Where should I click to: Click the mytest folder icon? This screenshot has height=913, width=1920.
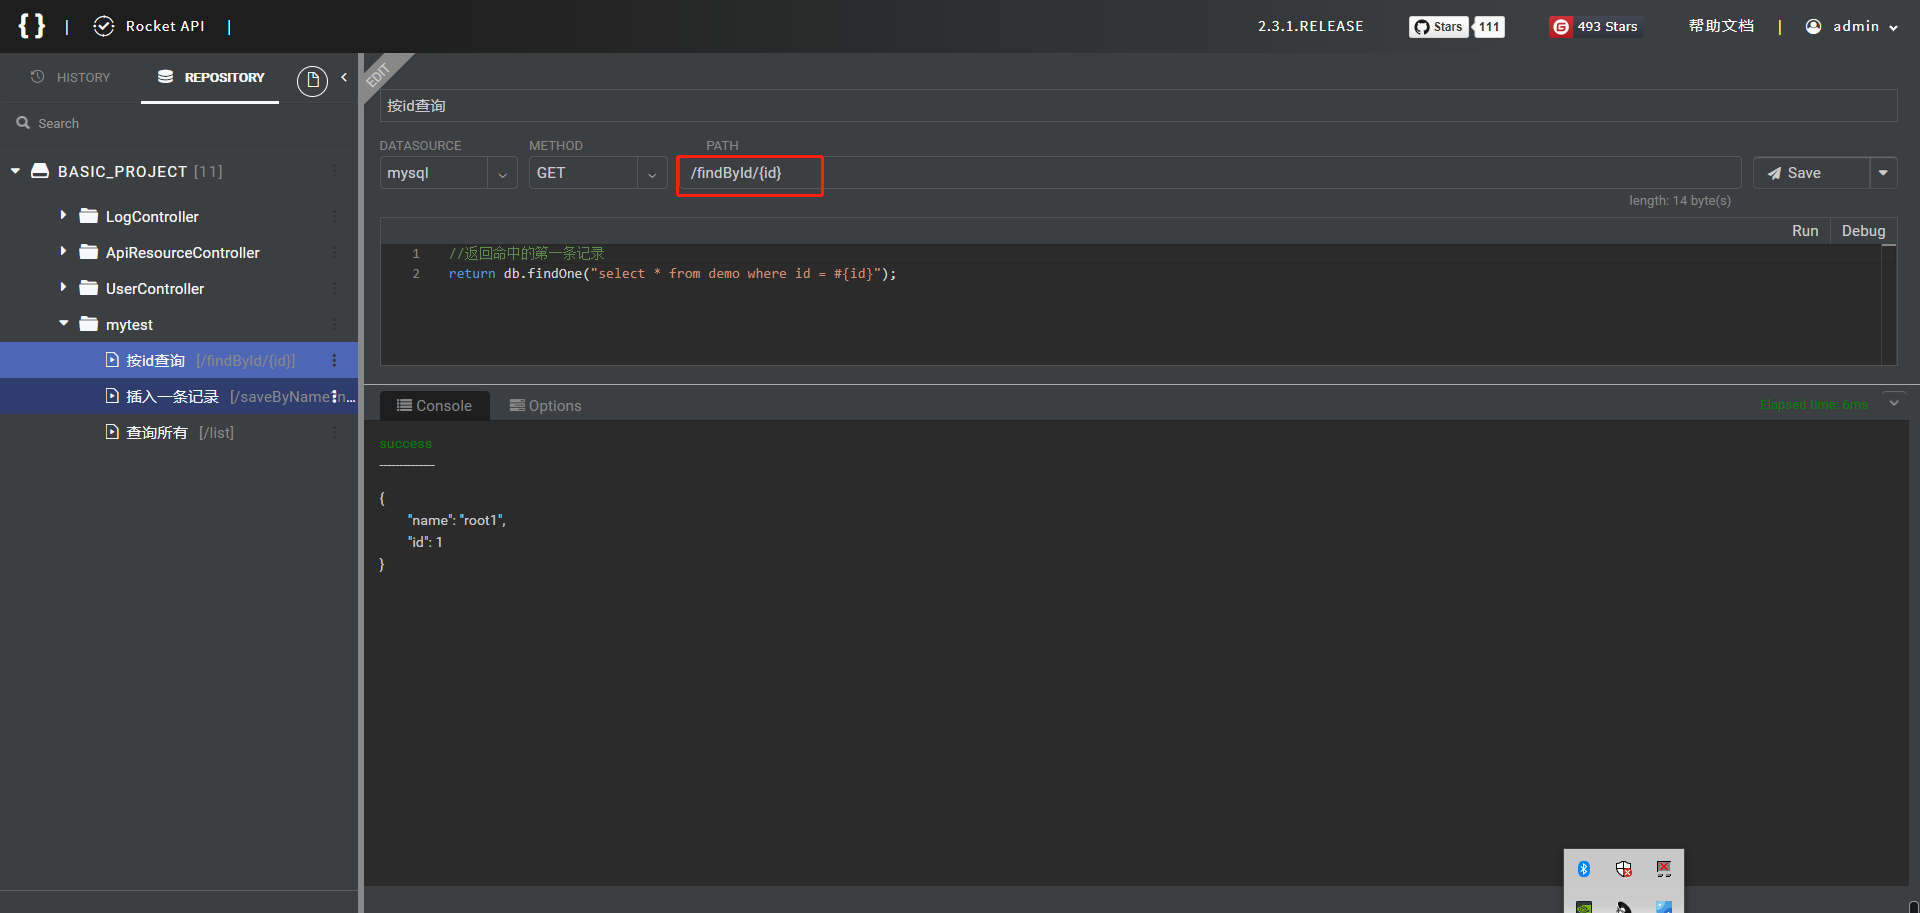point(89,324)
